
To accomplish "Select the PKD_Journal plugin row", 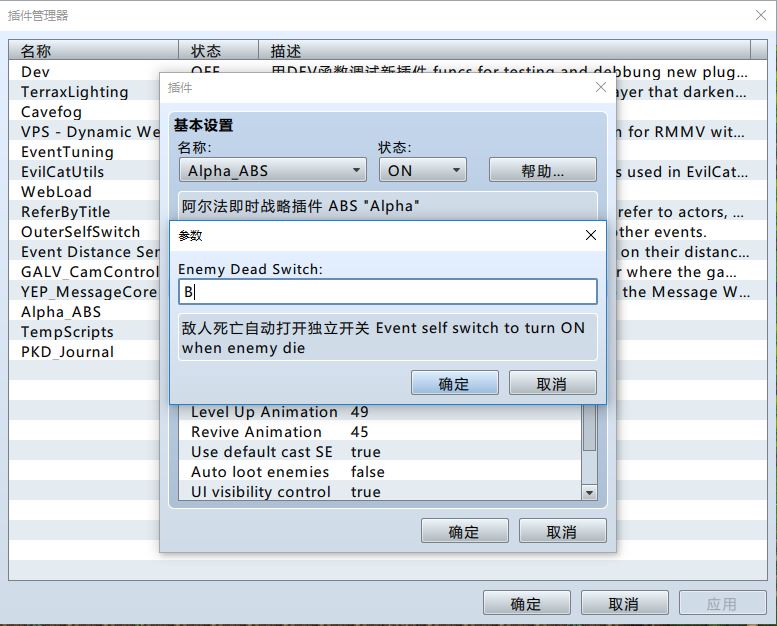I will coord(84,351).
